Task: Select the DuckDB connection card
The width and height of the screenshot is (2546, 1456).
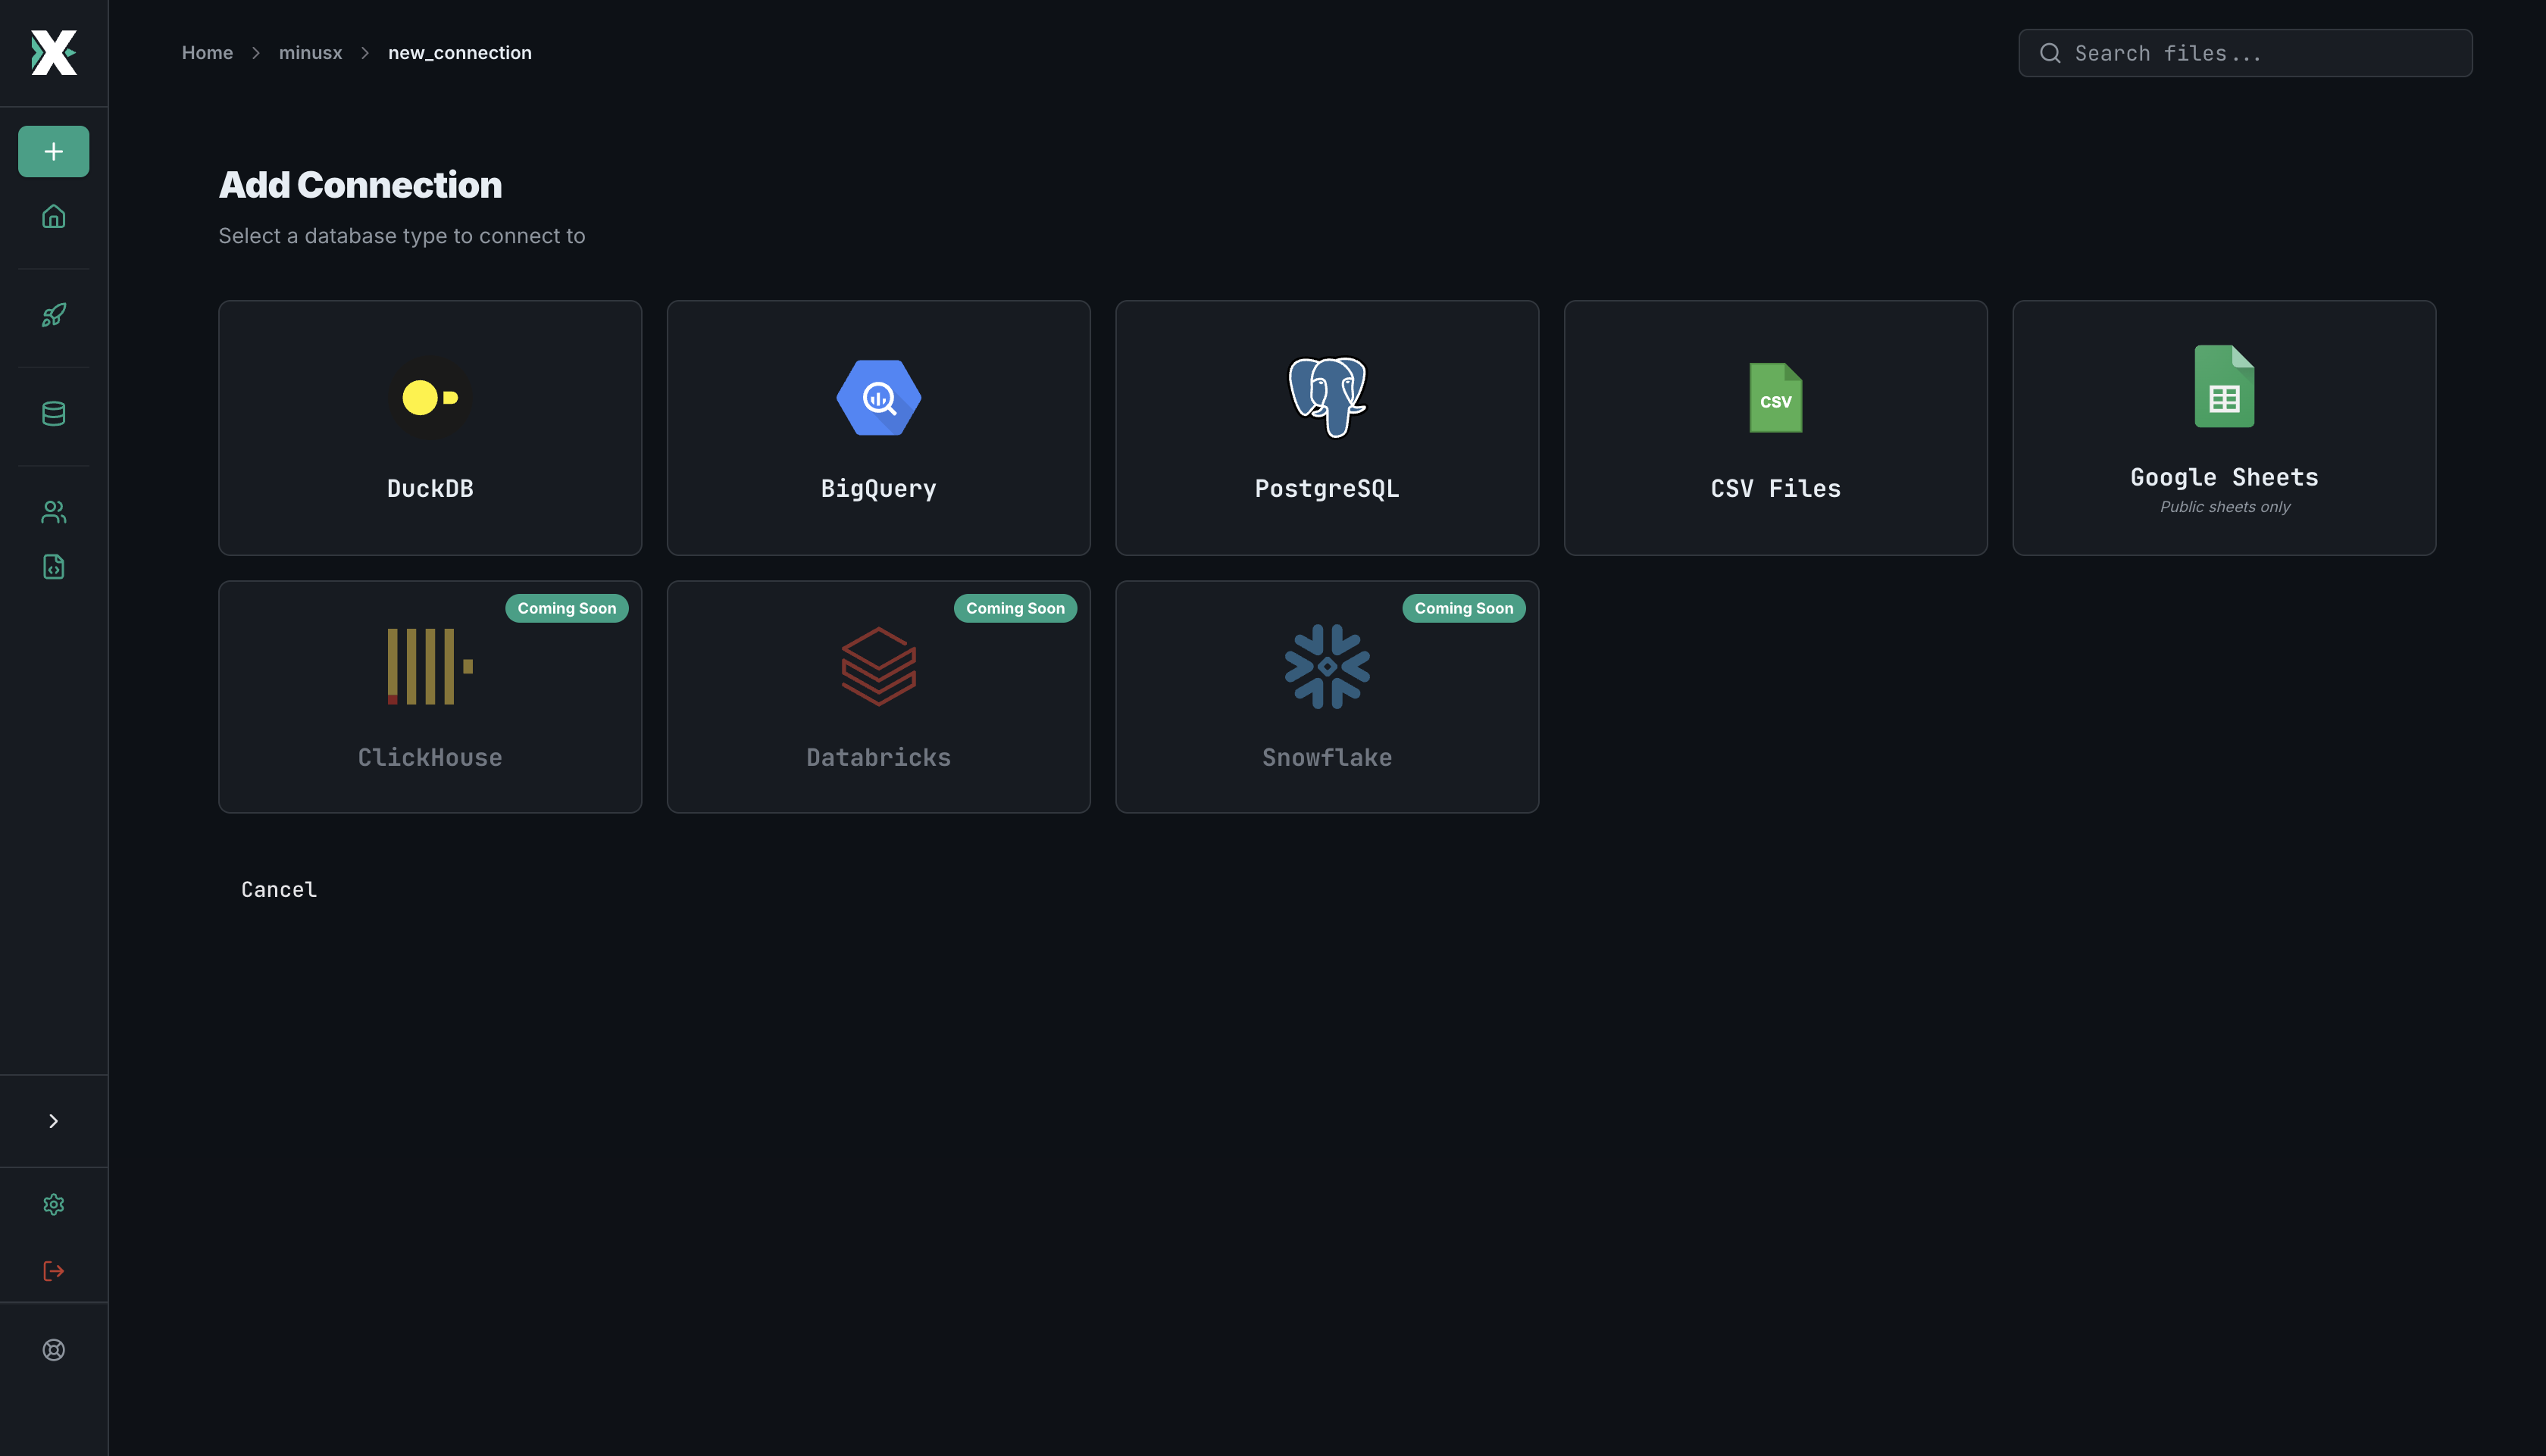Action: (x=430, y=428)
